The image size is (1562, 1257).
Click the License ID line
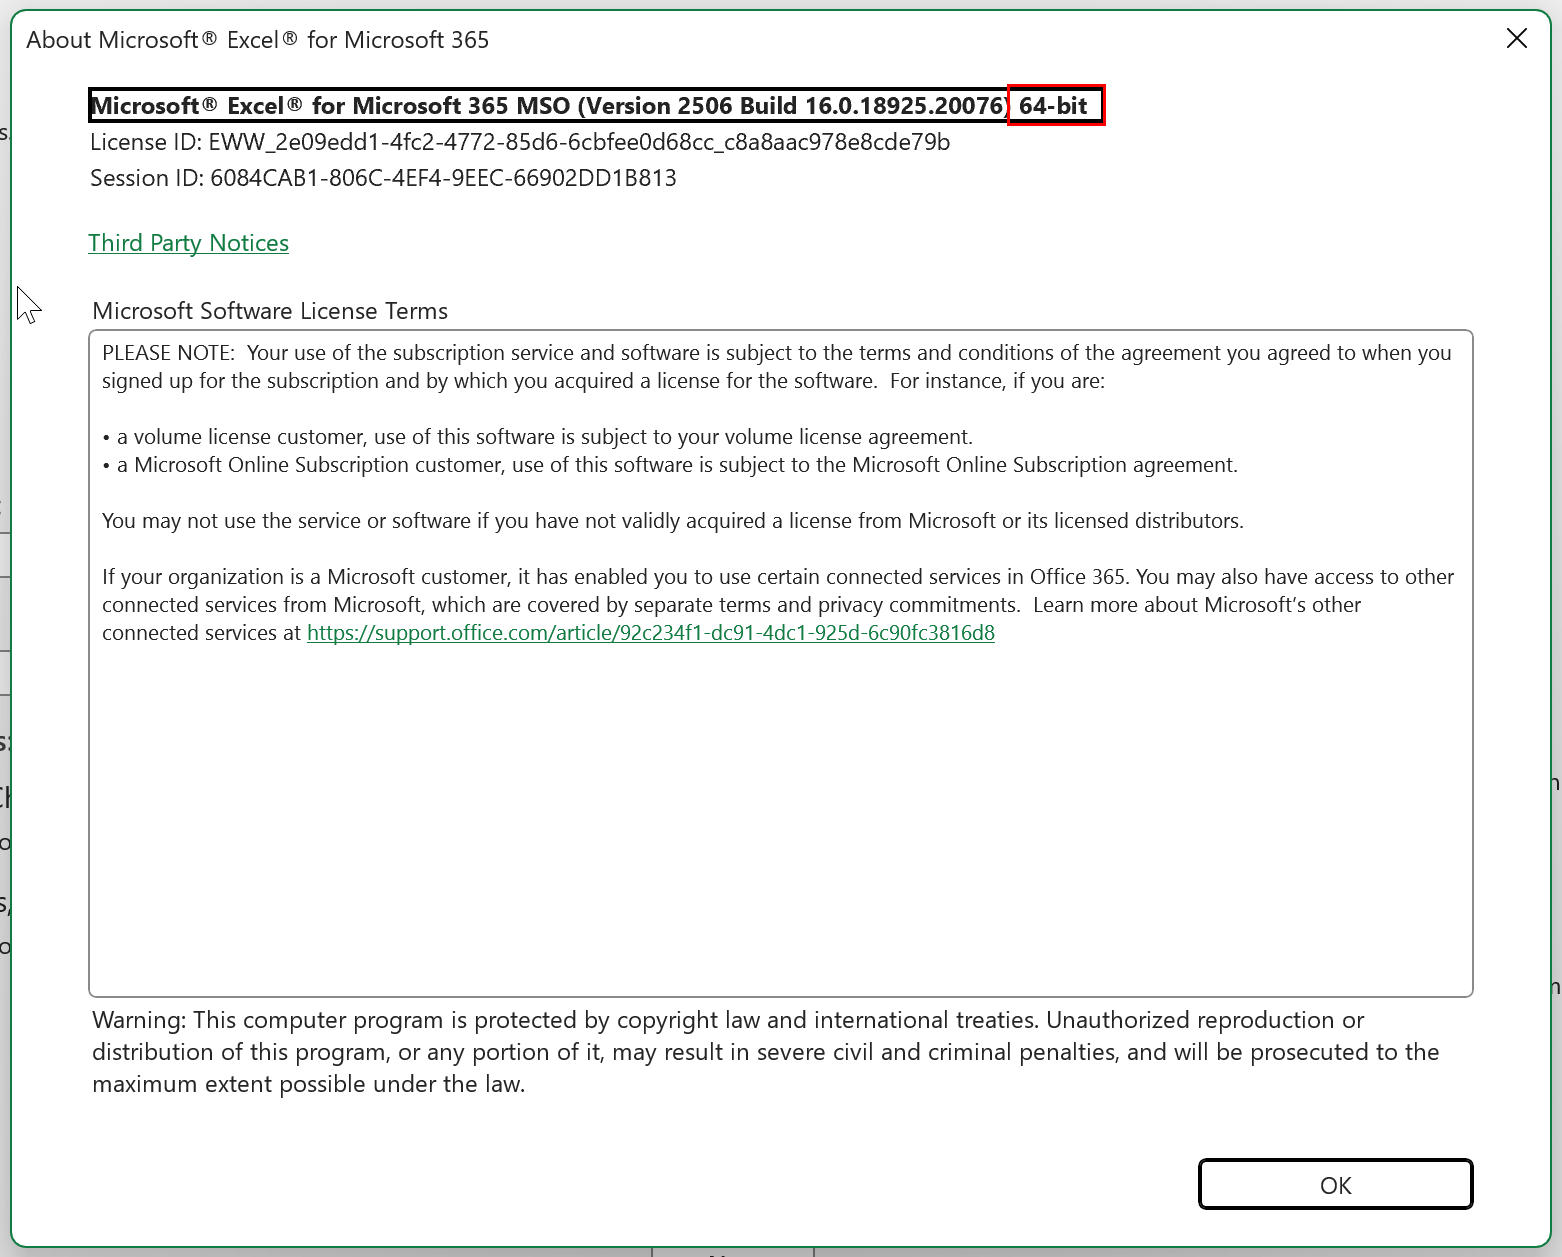520,142
